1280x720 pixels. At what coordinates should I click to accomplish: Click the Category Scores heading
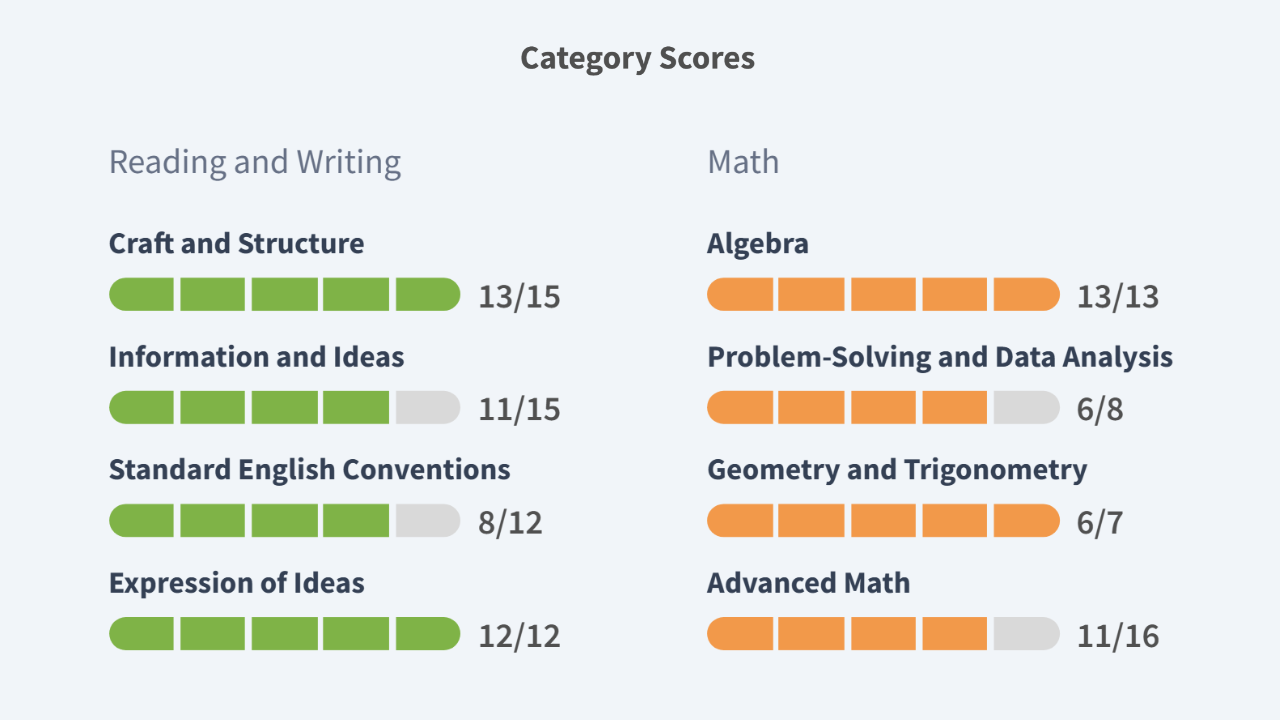(x=638, y=58)
